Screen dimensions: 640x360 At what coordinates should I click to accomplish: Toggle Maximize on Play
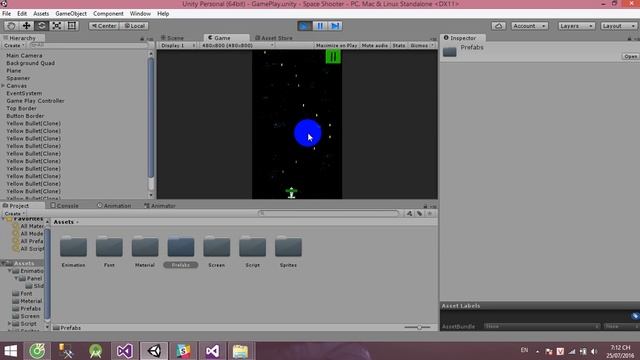[x=336, y=45]
